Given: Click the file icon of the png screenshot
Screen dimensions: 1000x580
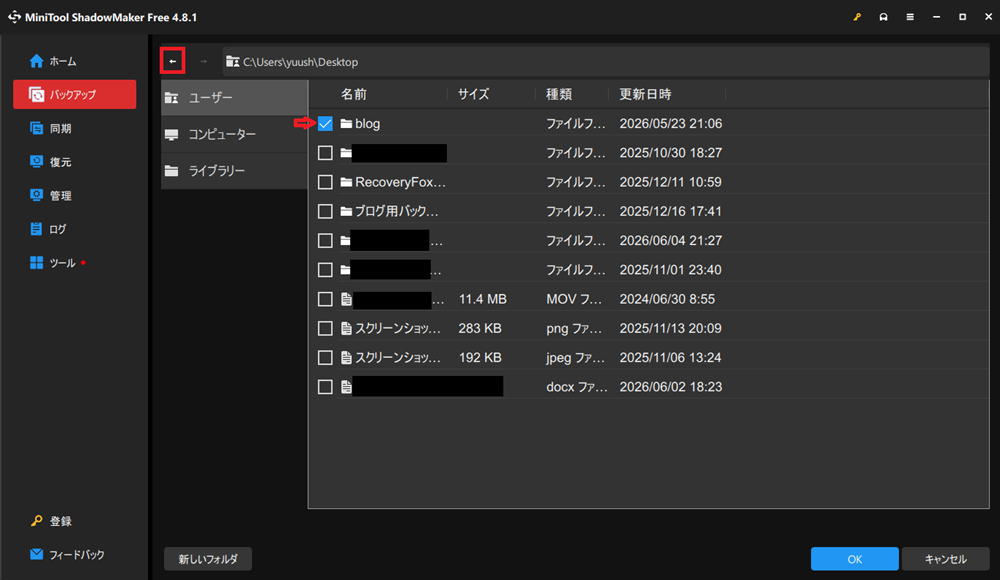Looking at the screenshot, I should (346, 329).
